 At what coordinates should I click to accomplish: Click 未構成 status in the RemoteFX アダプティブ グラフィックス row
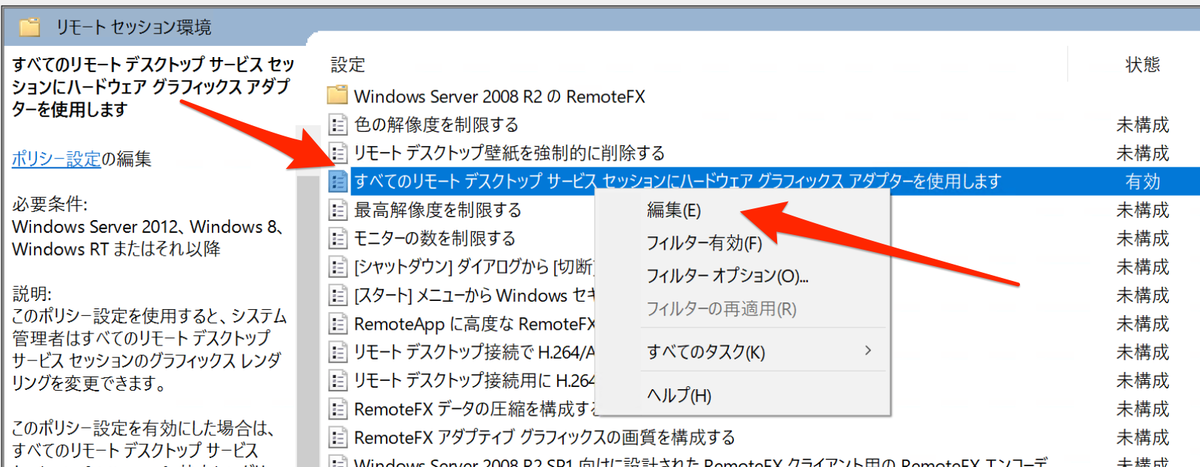[1143, 437]
